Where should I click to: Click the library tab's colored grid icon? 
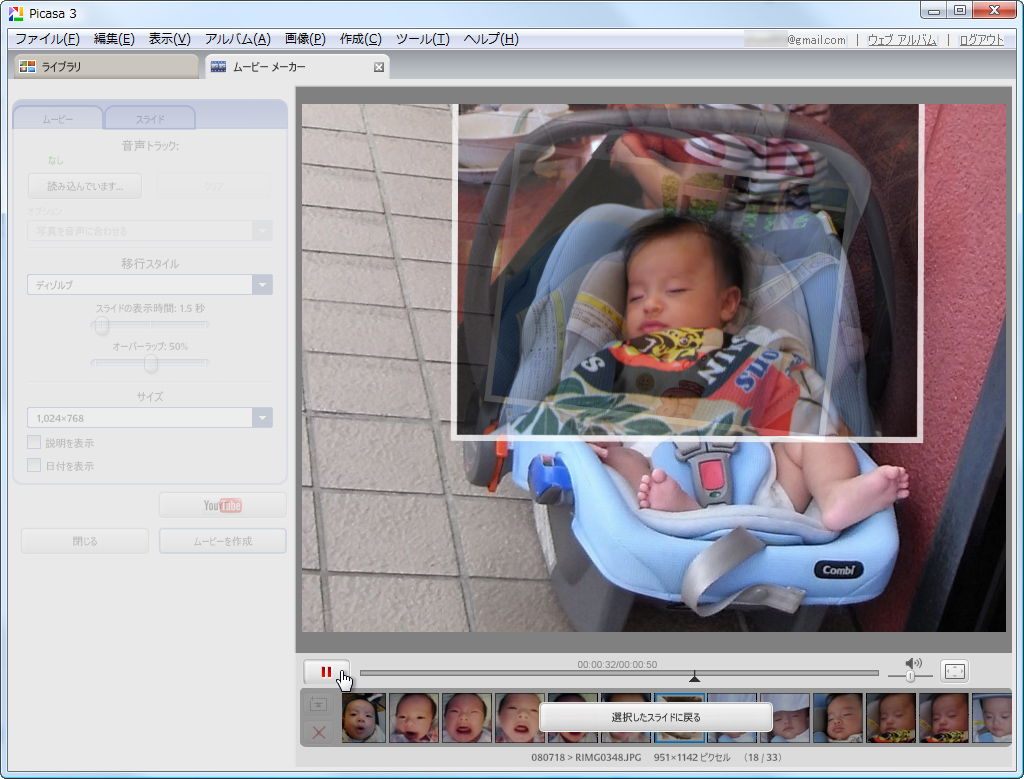click(27, 67)
